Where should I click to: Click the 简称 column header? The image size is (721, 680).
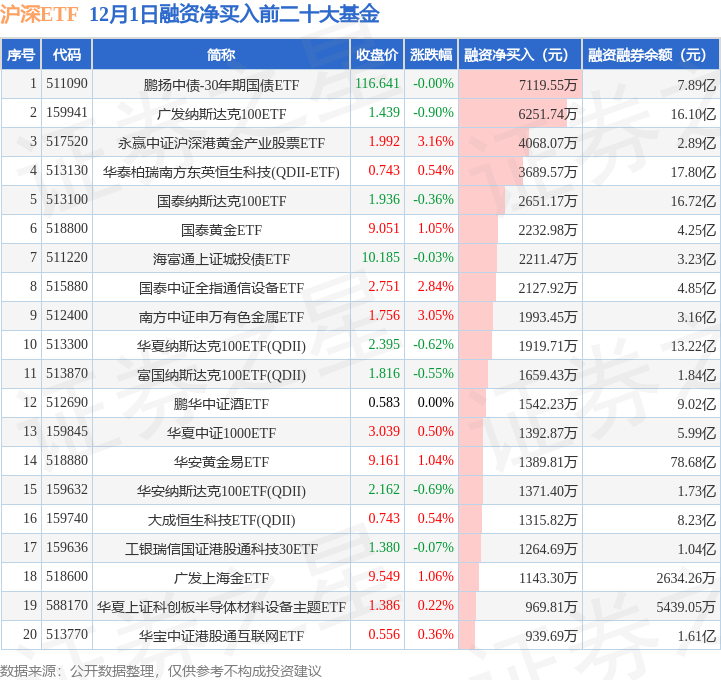click(221, 55)
